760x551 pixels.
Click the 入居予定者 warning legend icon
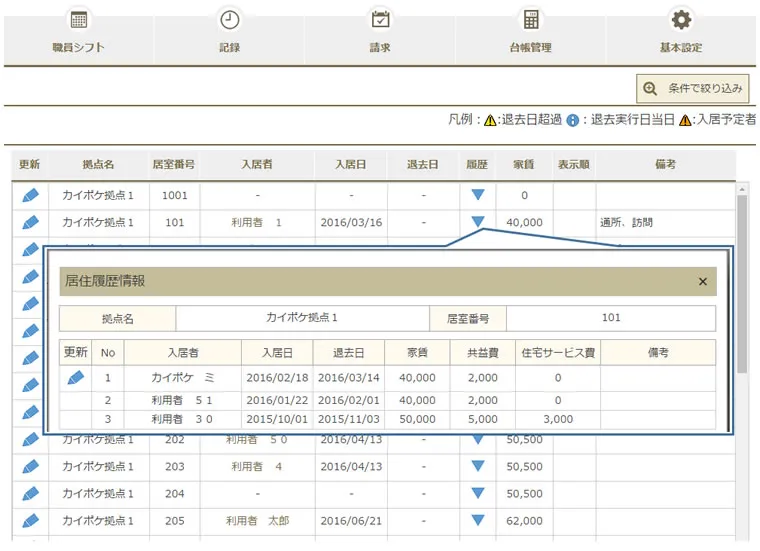point(685,120)
